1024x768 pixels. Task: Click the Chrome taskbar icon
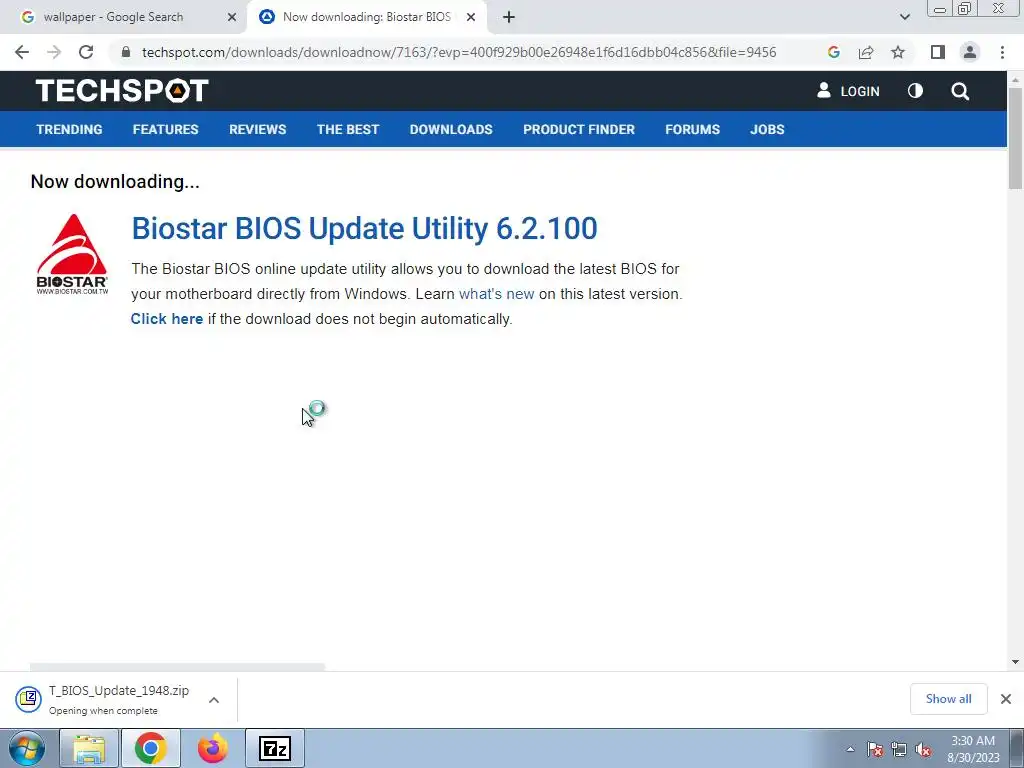point(150,748)
